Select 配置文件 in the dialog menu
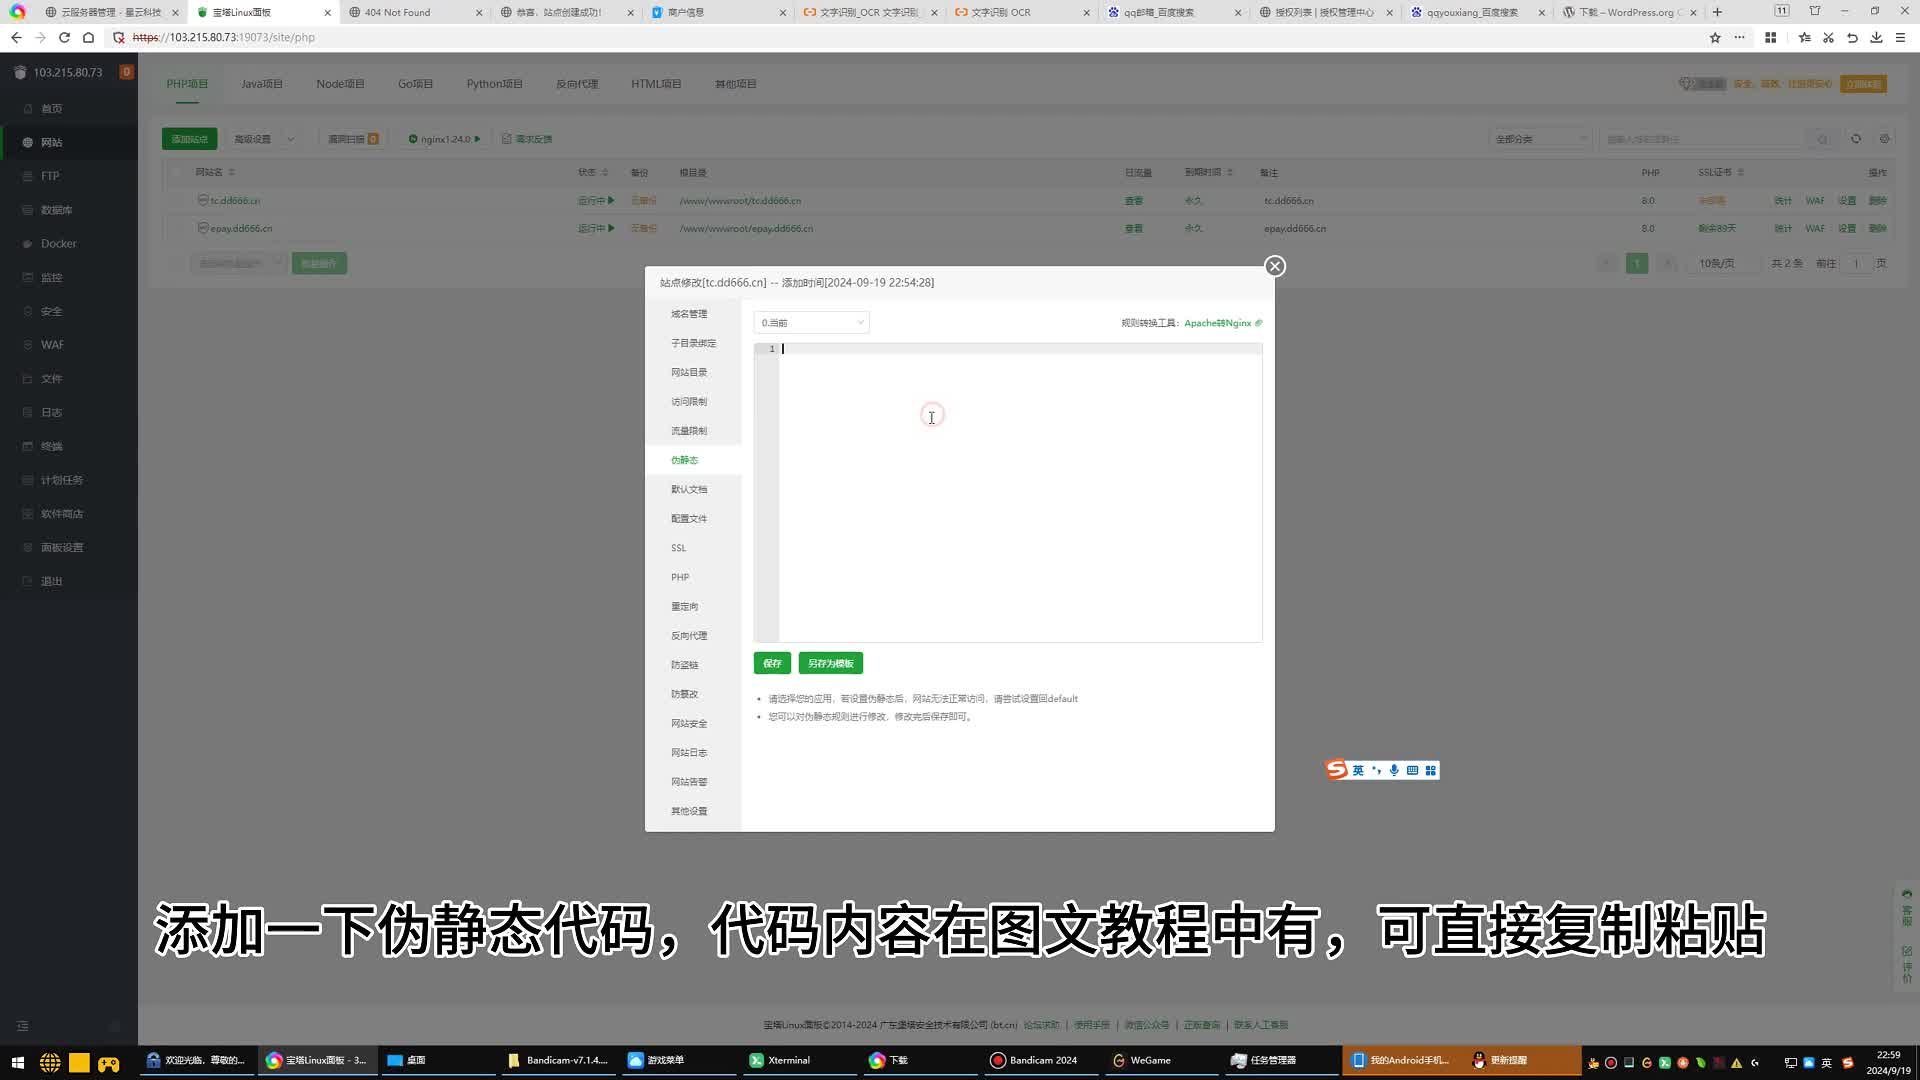 point(689,519)
